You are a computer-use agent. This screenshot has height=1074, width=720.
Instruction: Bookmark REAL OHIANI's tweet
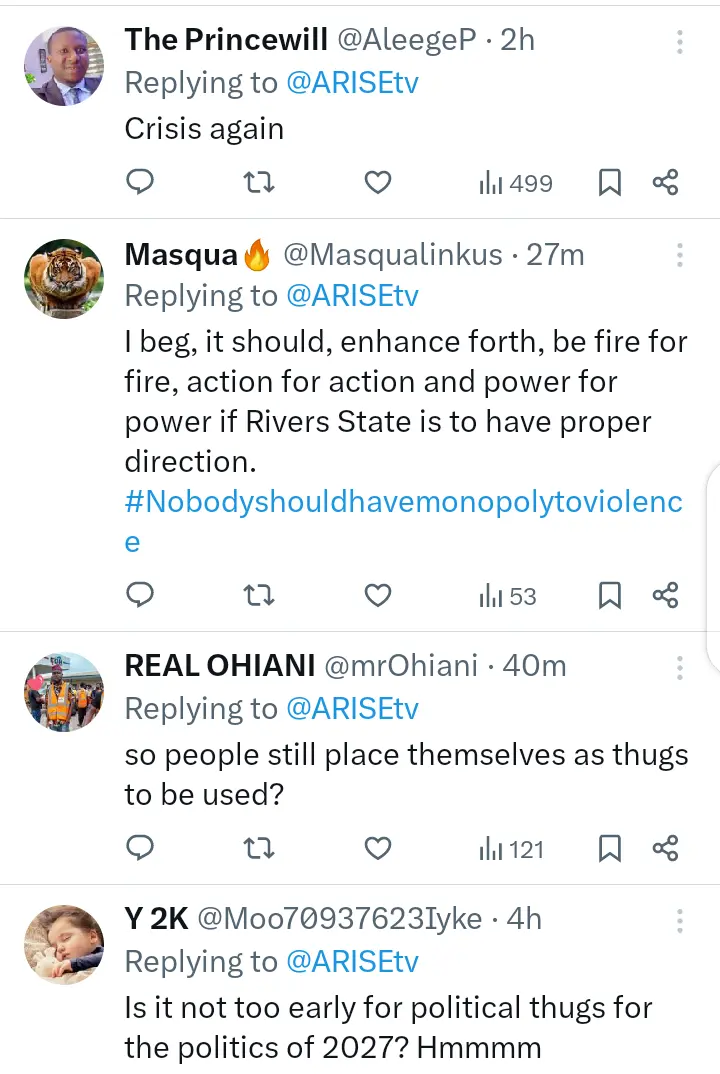point(609,849)
